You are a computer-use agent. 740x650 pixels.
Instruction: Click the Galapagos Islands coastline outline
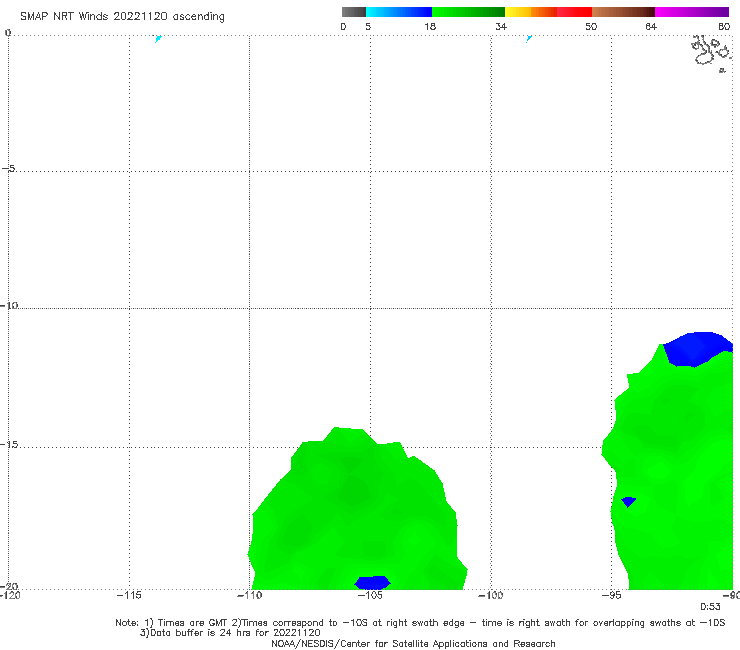coord(712,51)
